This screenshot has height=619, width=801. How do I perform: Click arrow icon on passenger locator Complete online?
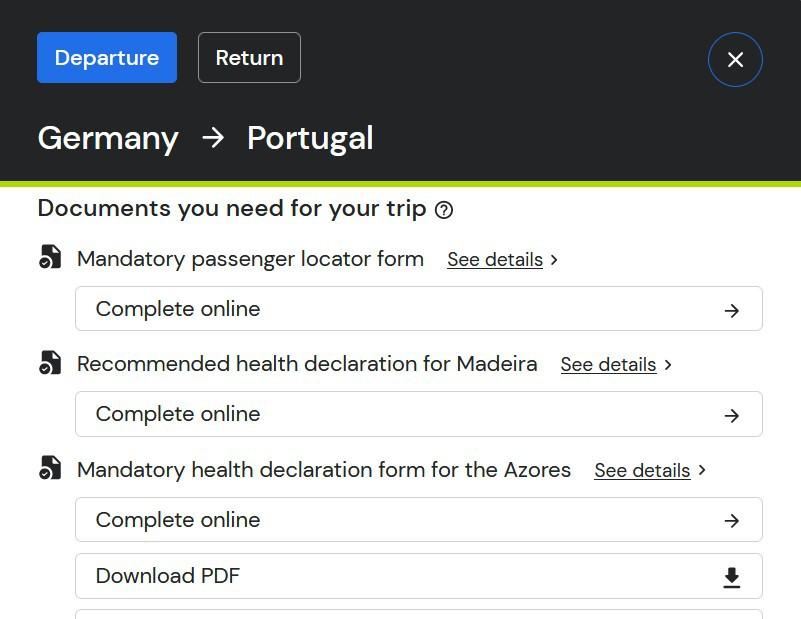732,311
